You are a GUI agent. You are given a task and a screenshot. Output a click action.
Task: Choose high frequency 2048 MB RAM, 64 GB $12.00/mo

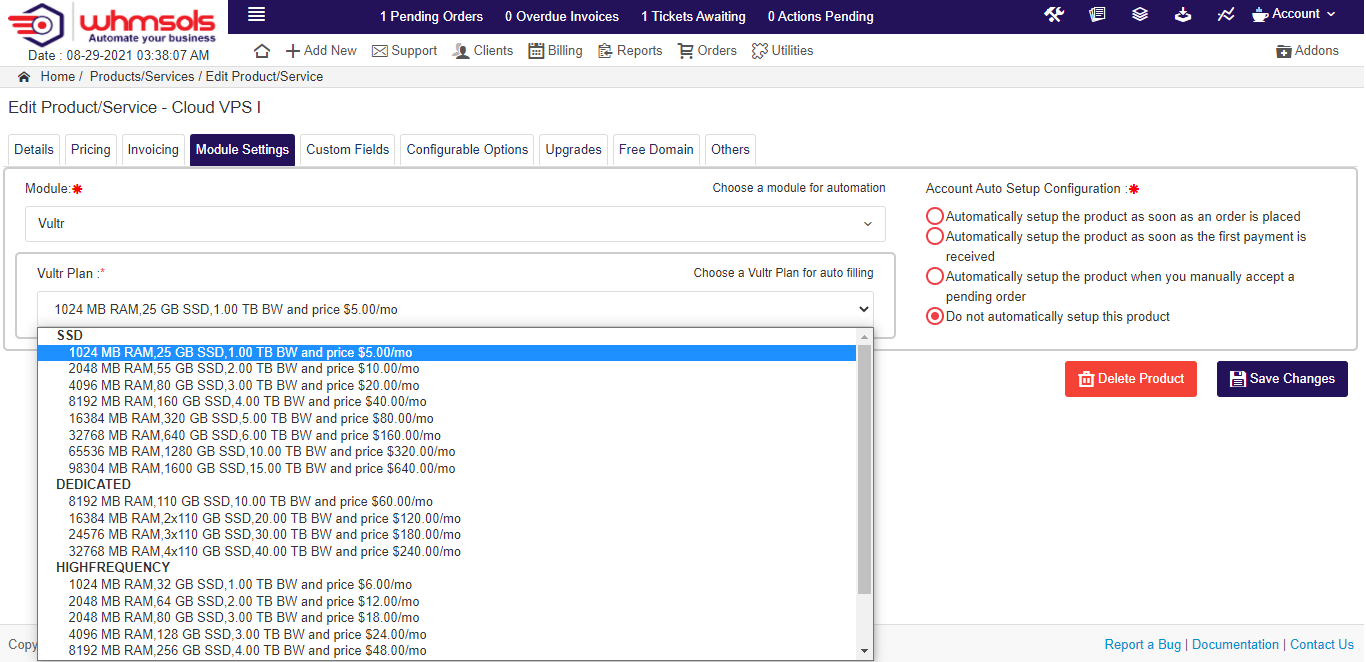coord(447,601)
